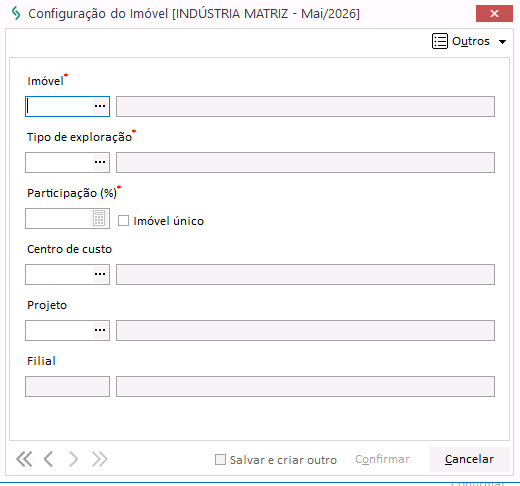Click the Participação (%) input field
520x486 pixels.
pyautogui.click(x=59, y=218)
